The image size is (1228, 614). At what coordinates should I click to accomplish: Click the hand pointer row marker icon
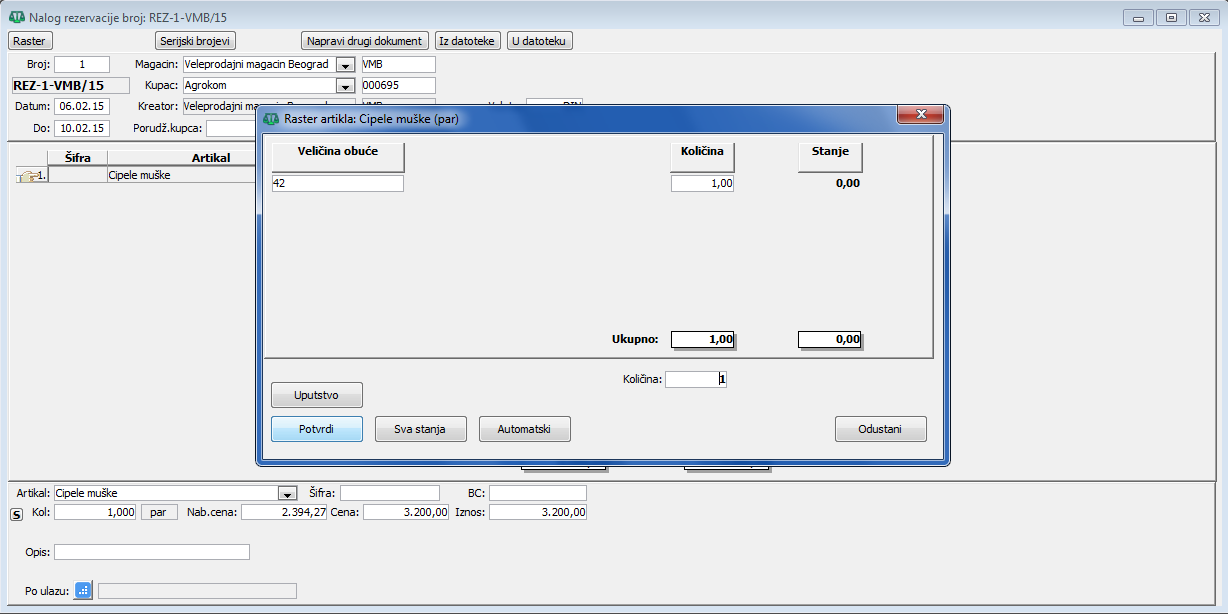pyautogui.click(x=31, y=176)
